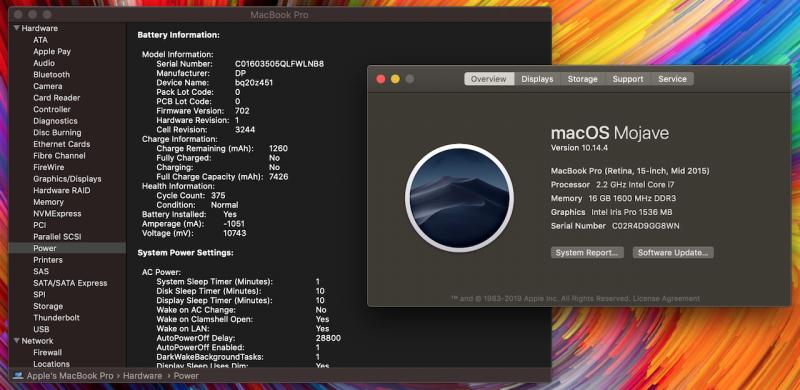The height and width of the screenshot is (390, 800).
Task: Switch to the Support tab
Action: [x=628, y=79]
